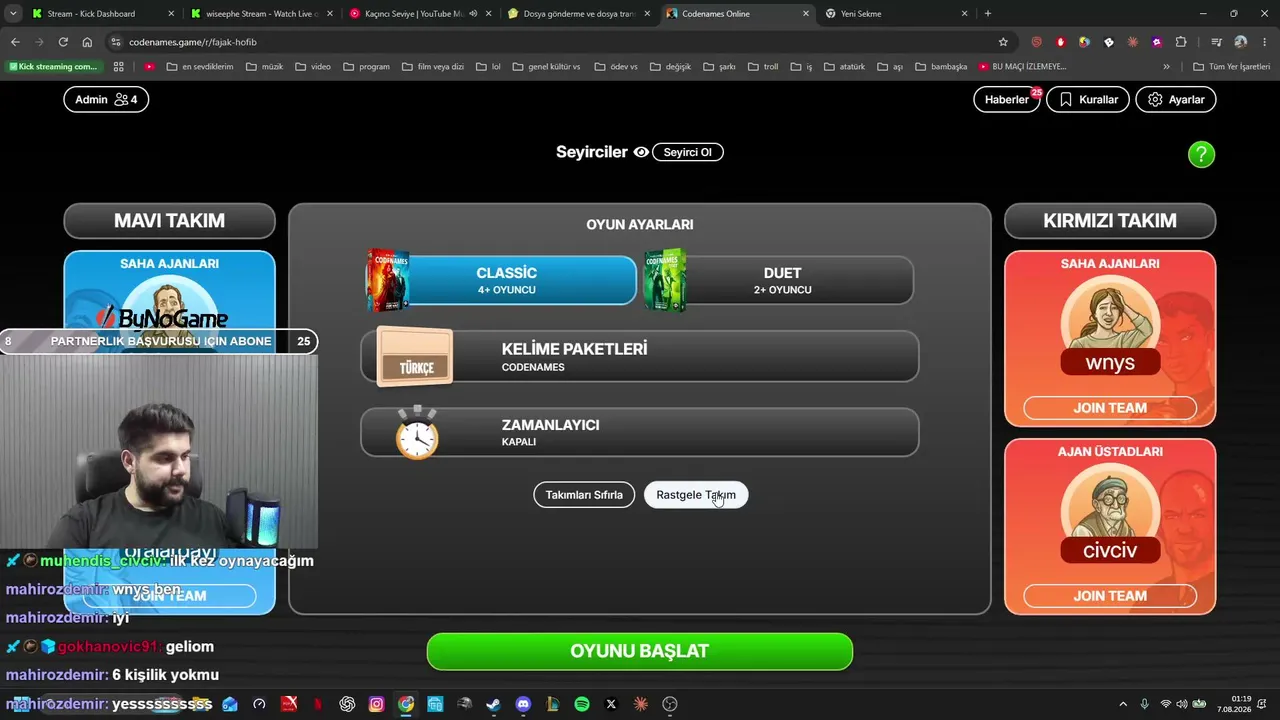This screenshot has height=720, width=1280.
Task: Open the Kurallar rules button
Action: click(1088, 100)
